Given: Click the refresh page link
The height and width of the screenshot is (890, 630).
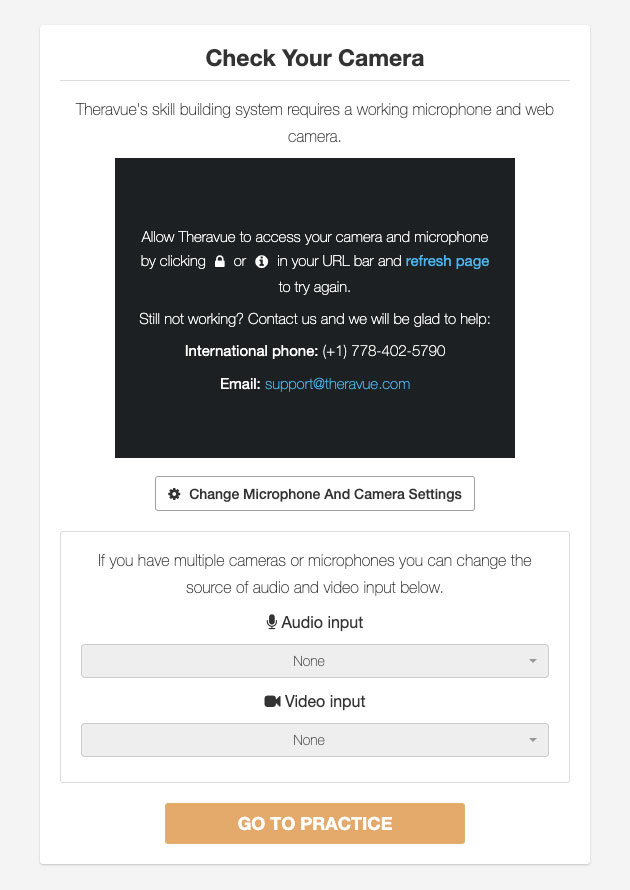Looking at the screenshot, I should tap(447, 261).
